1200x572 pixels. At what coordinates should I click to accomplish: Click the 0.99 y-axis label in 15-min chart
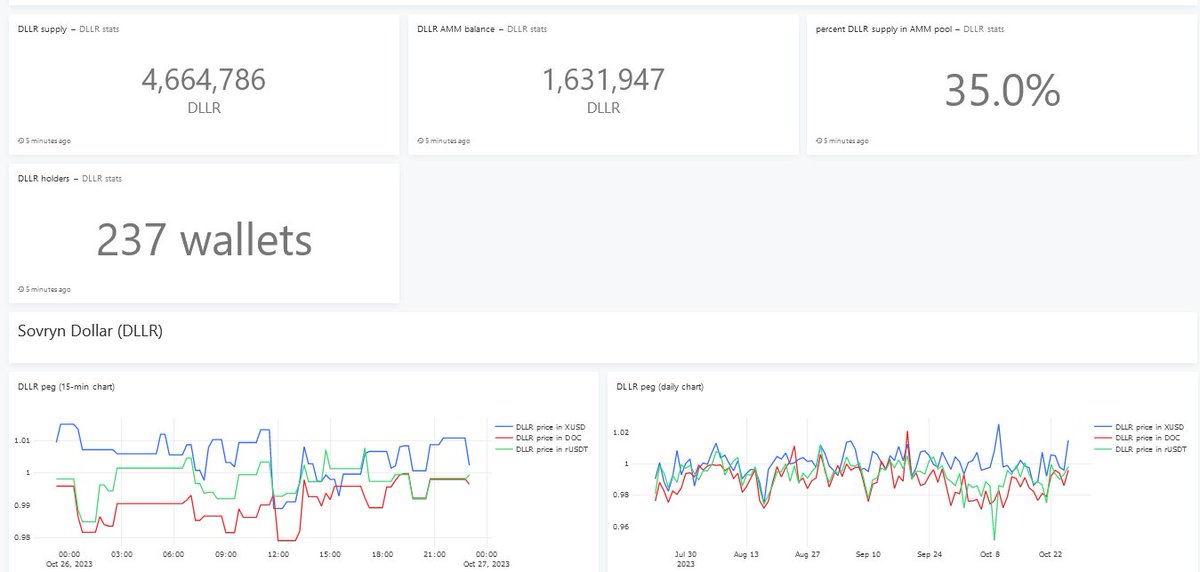click(x=23, y=505)
